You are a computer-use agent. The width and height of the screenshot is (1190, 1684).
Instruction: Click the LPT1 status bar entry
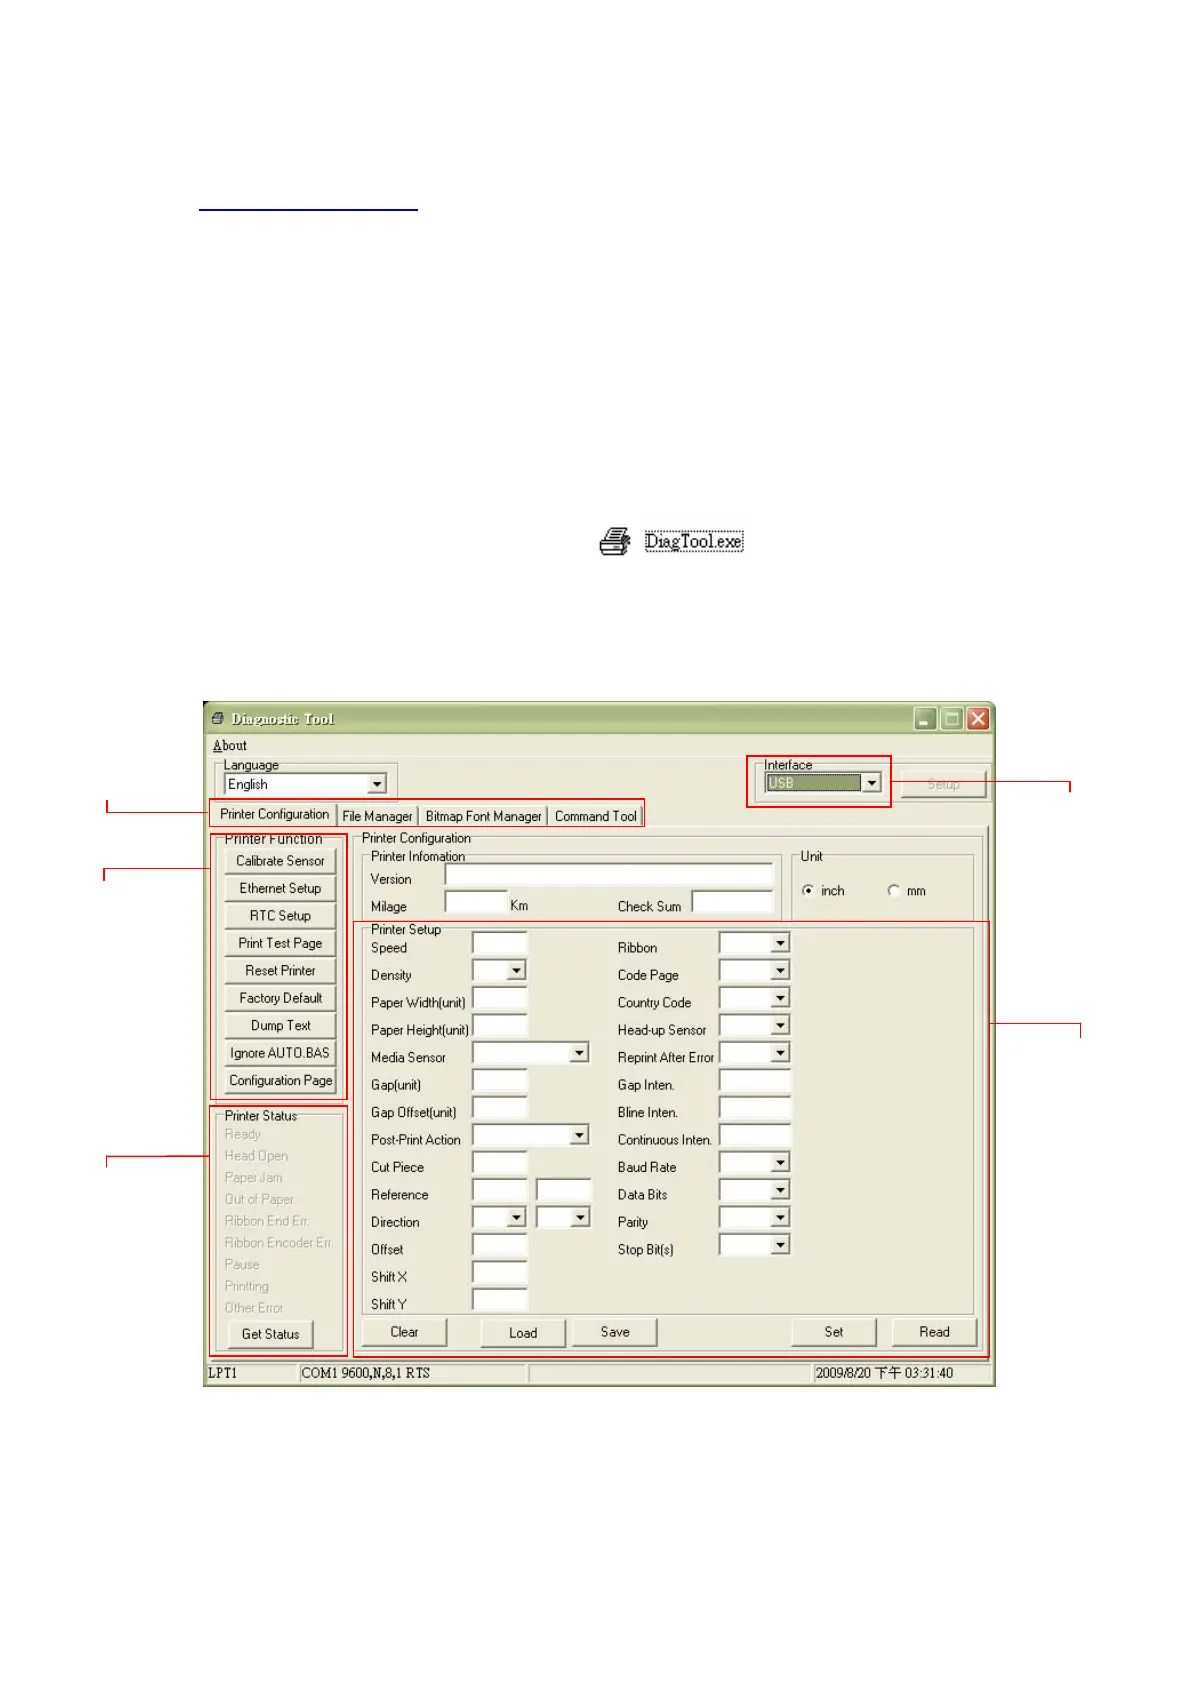(x=223, y=1373)
